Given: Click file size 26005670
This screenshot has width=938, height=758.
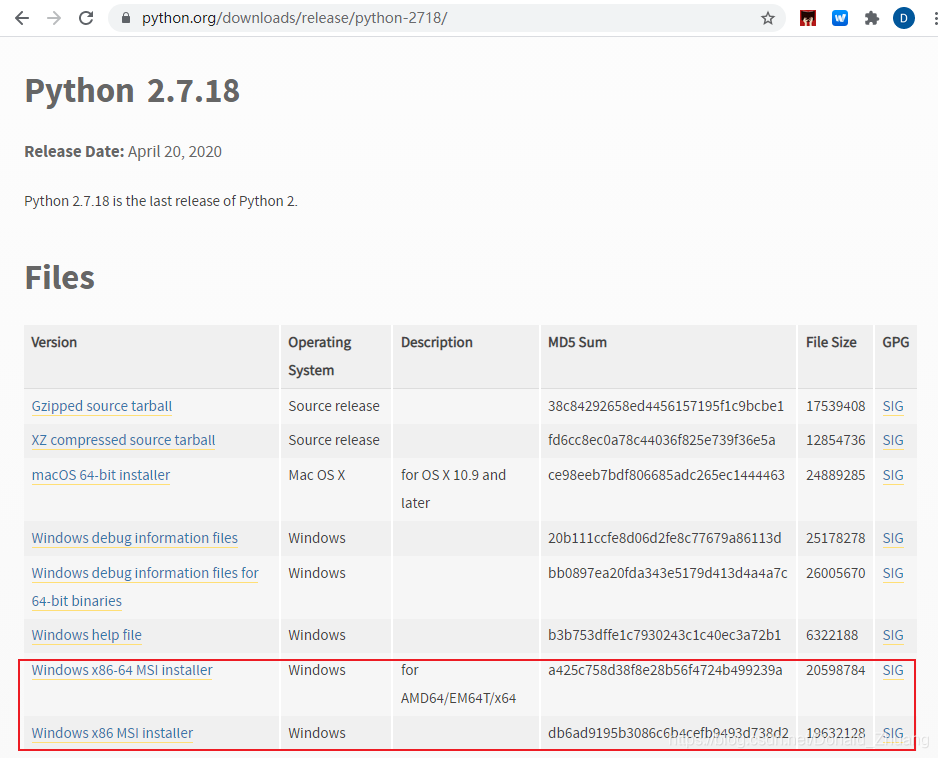Looking at the screenshot, I should point(836,573).
